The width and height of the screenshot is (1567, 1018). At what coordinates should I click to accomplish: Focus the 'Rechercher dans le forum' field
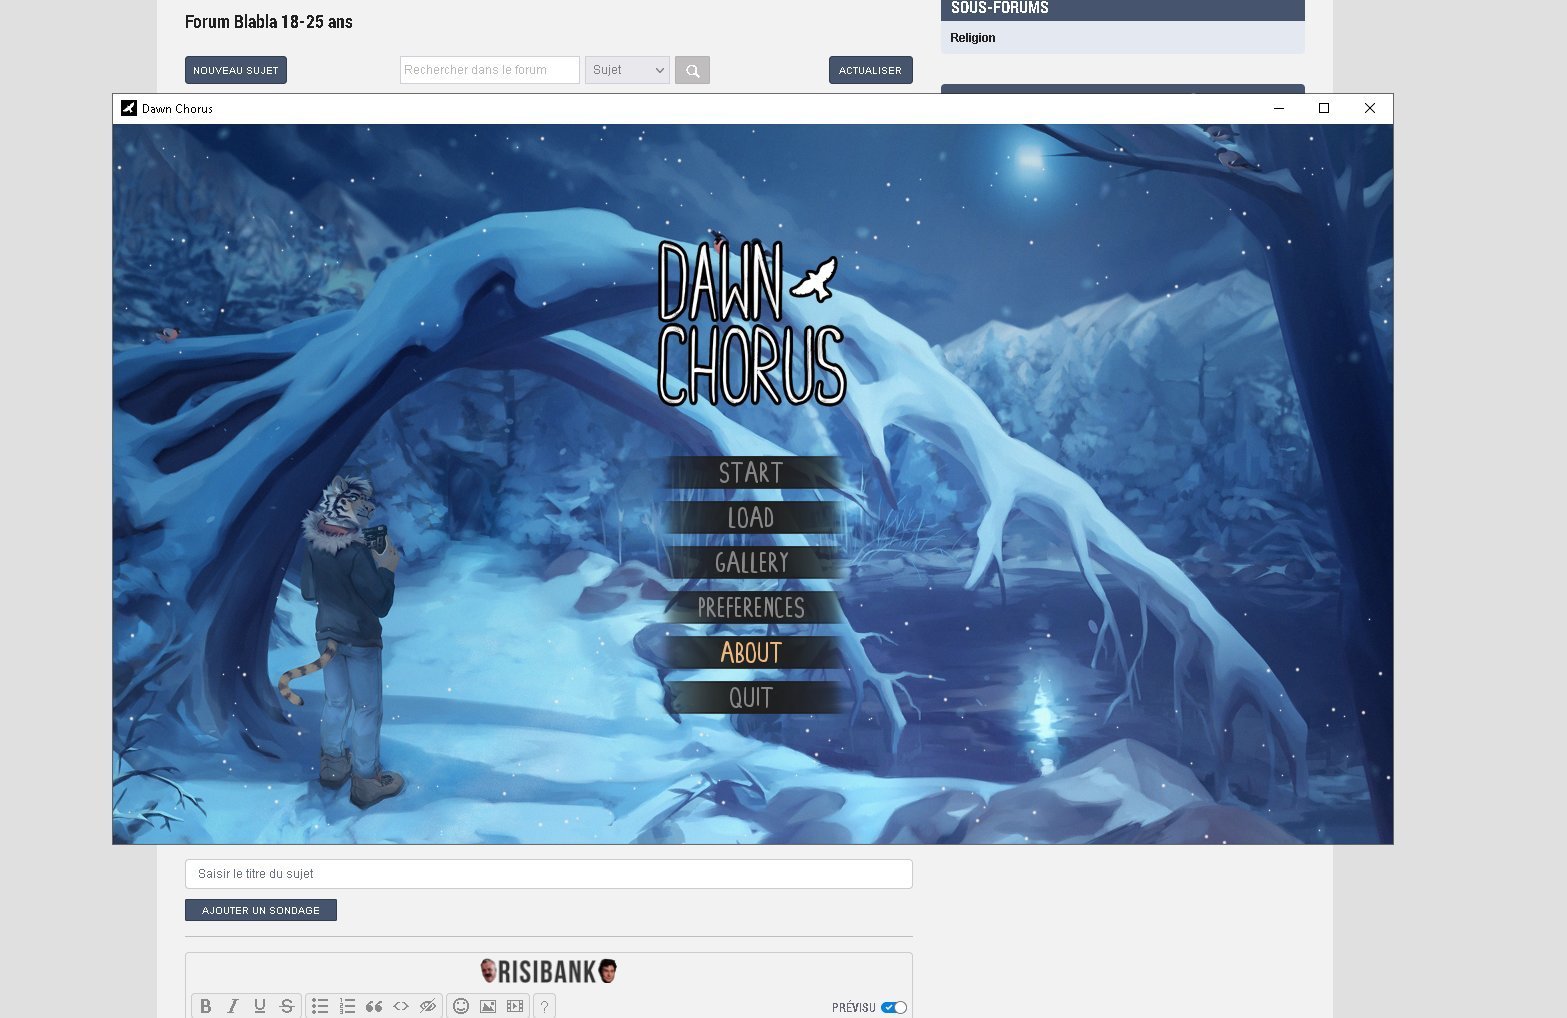point(490,70)
